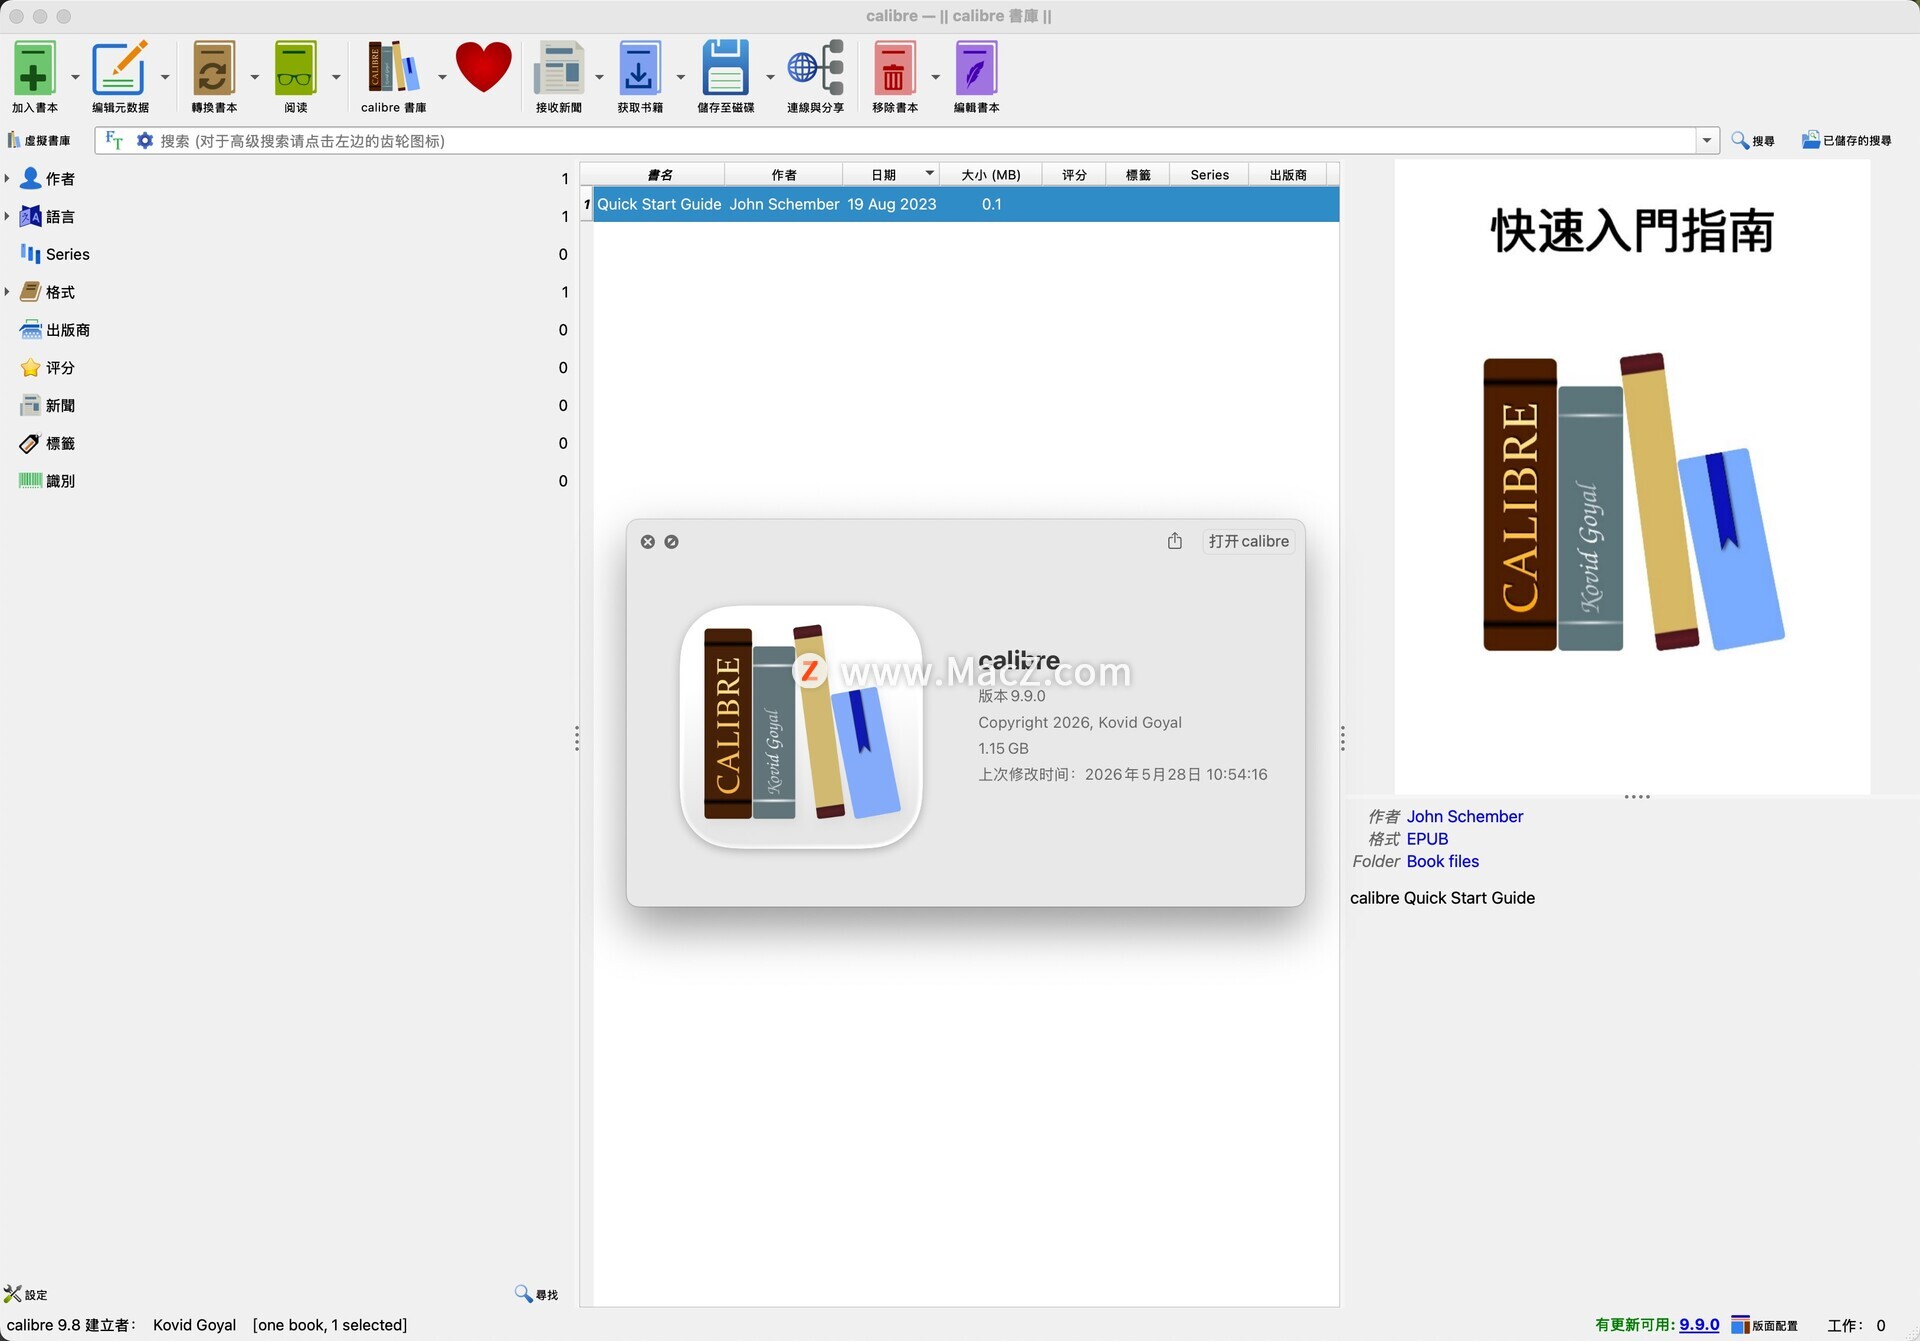Sort by the 作者 author column header

click(x=784, y=175)
